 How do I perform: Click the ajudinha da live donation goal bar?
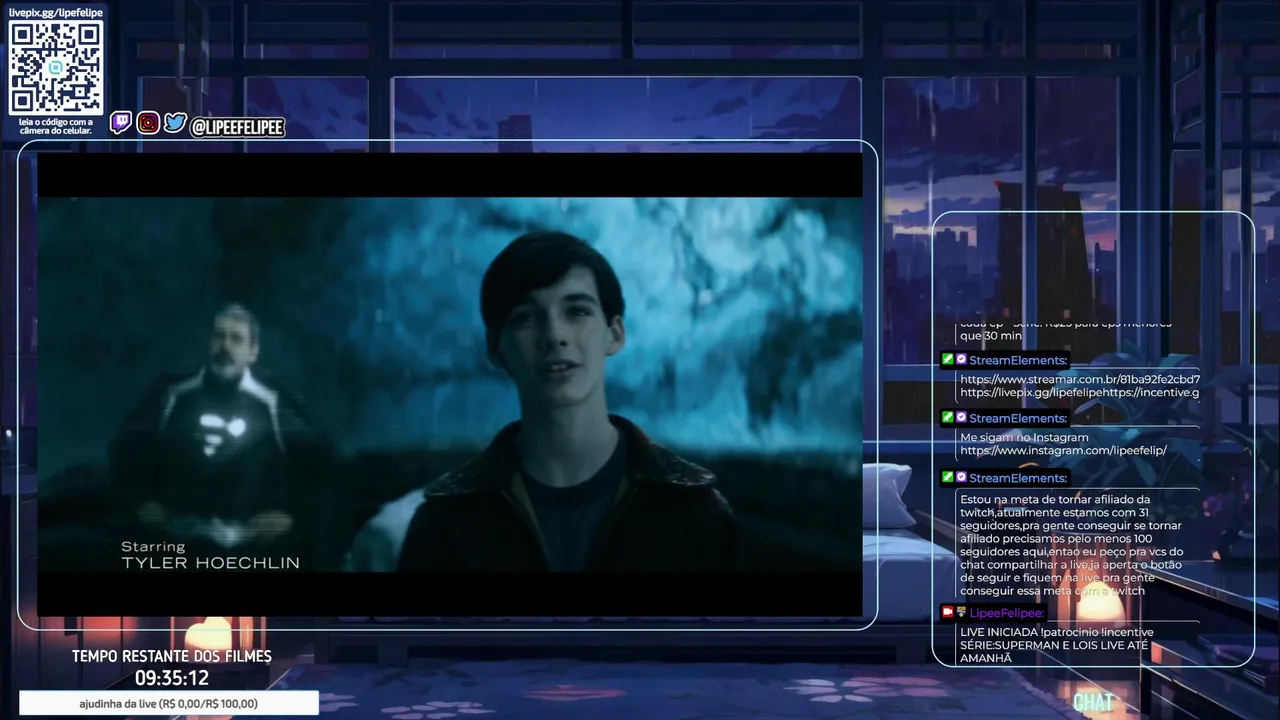coord(169,703)
